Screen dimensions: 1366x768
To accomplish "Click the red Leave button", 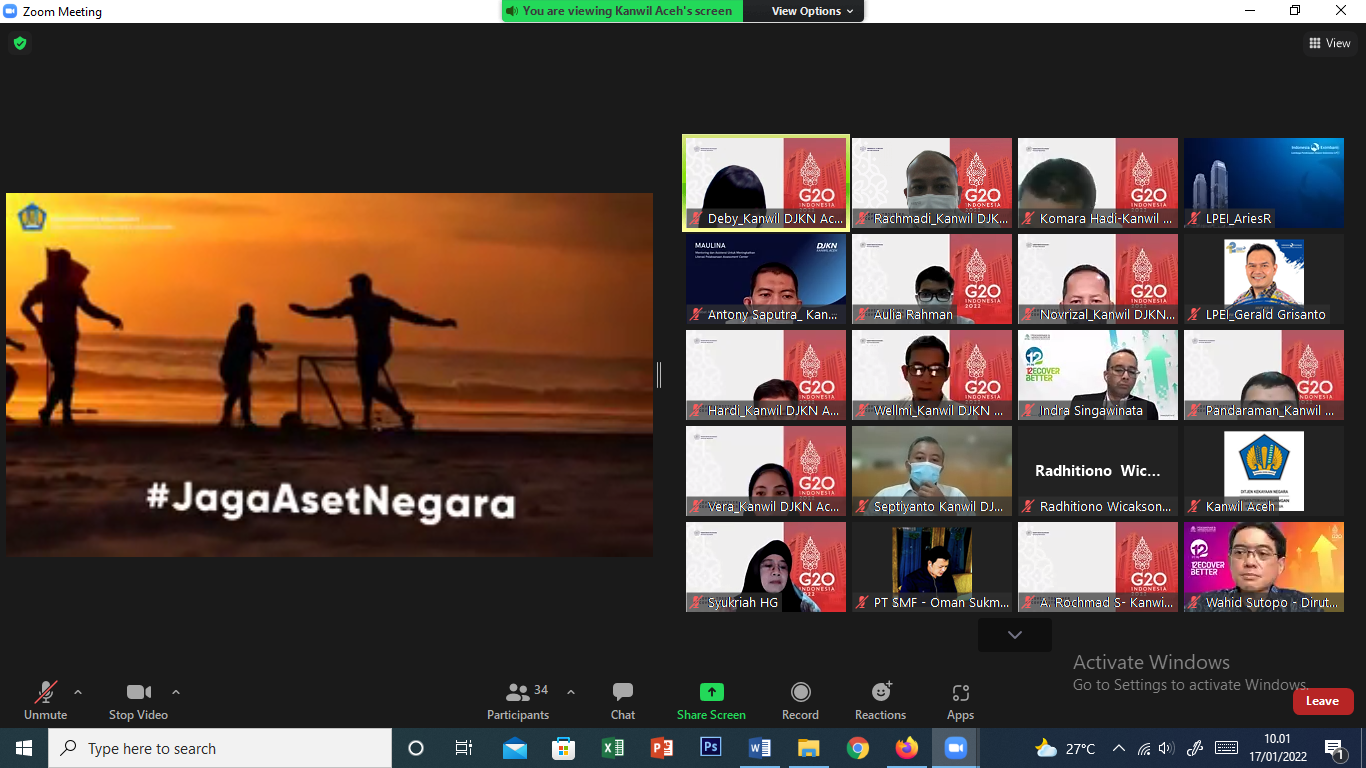I will (x=1322, y=701).
